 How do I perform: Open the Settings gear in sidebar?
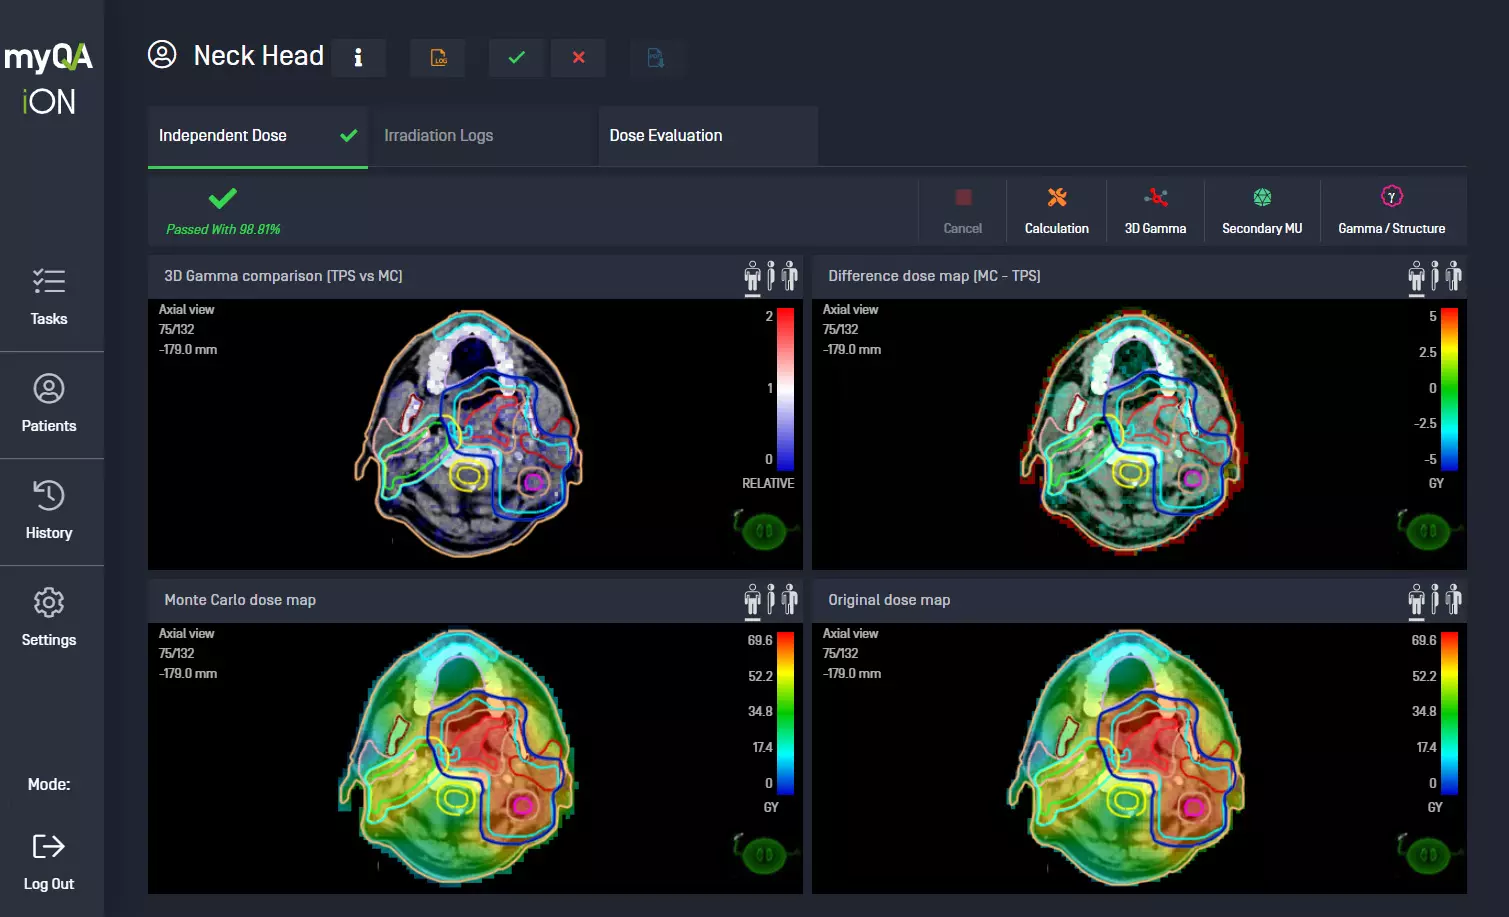(49, 618)
